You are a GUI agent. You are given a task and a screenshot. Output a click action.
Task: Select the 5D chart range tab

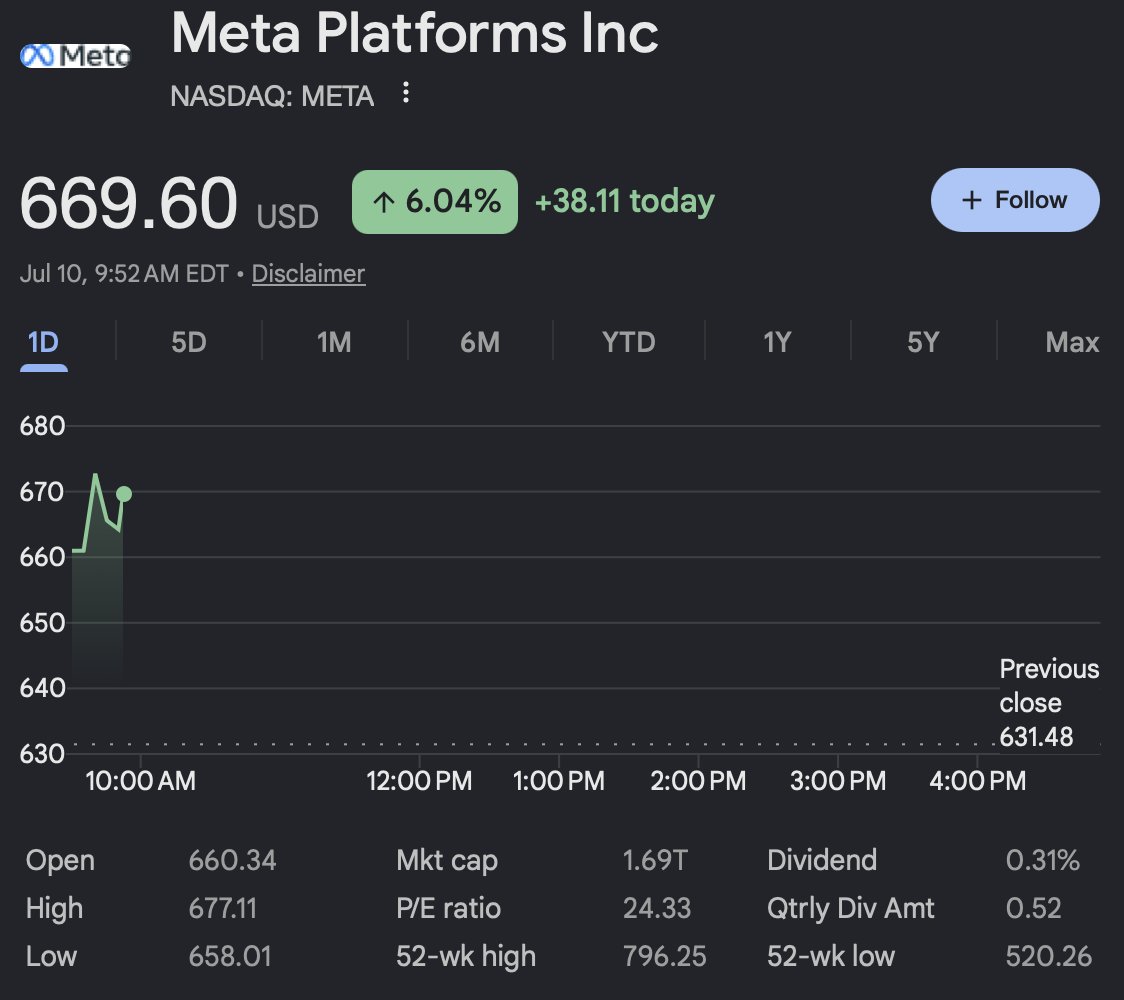point(189,343)
